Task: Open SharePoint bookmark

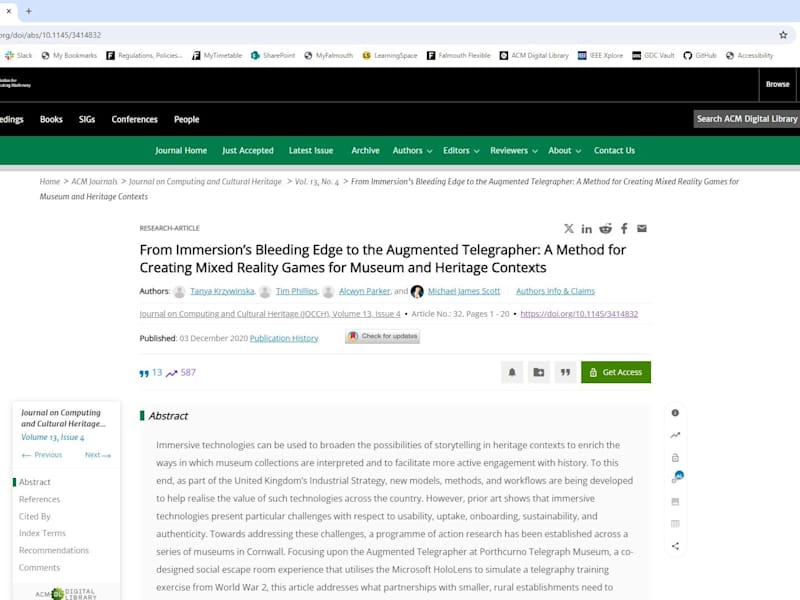Action: point(273,55)
